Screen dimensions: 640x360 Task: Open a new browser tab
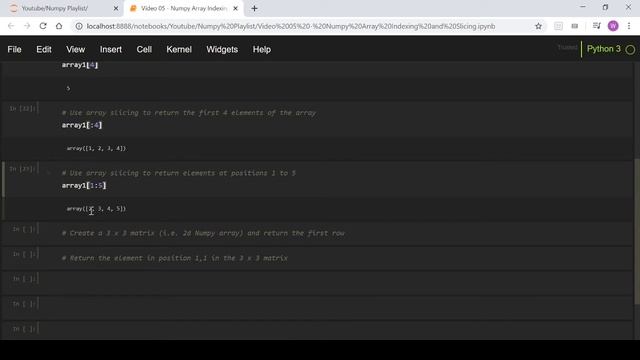(254, 8)
